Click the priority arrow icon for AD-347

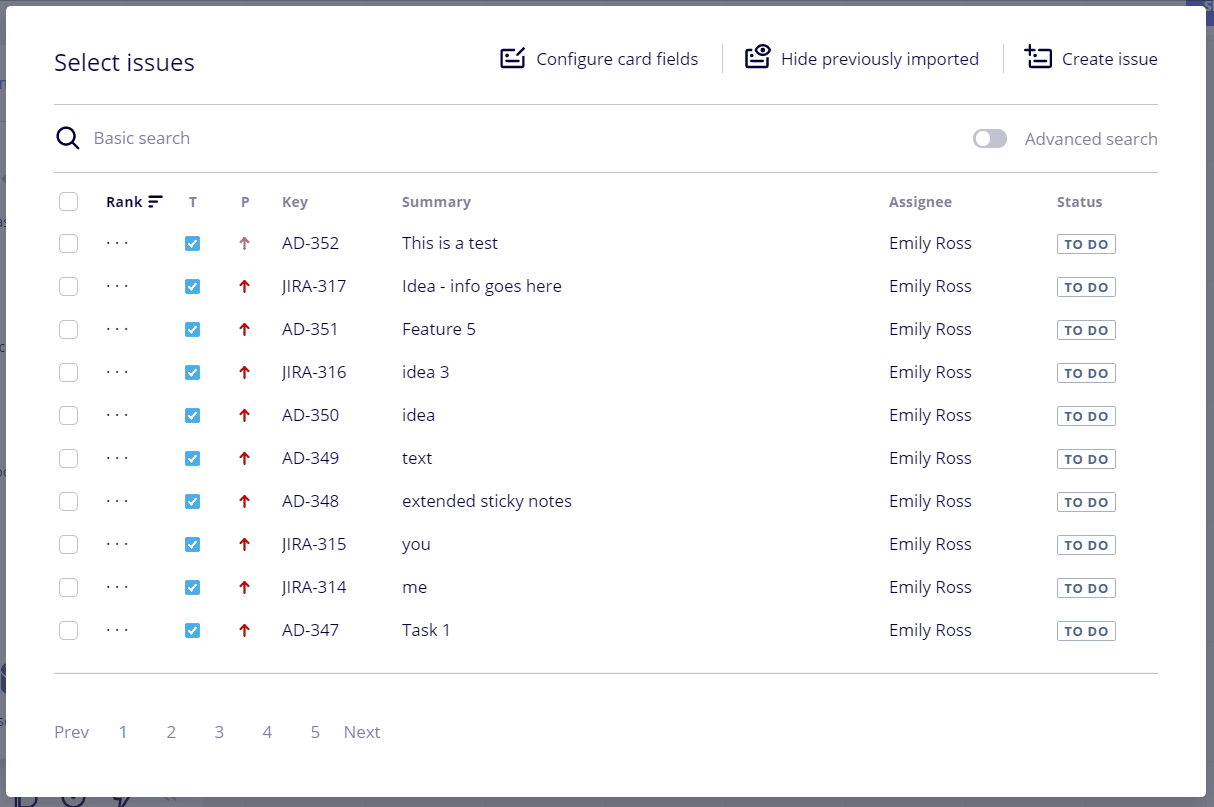tap(244, 630)
